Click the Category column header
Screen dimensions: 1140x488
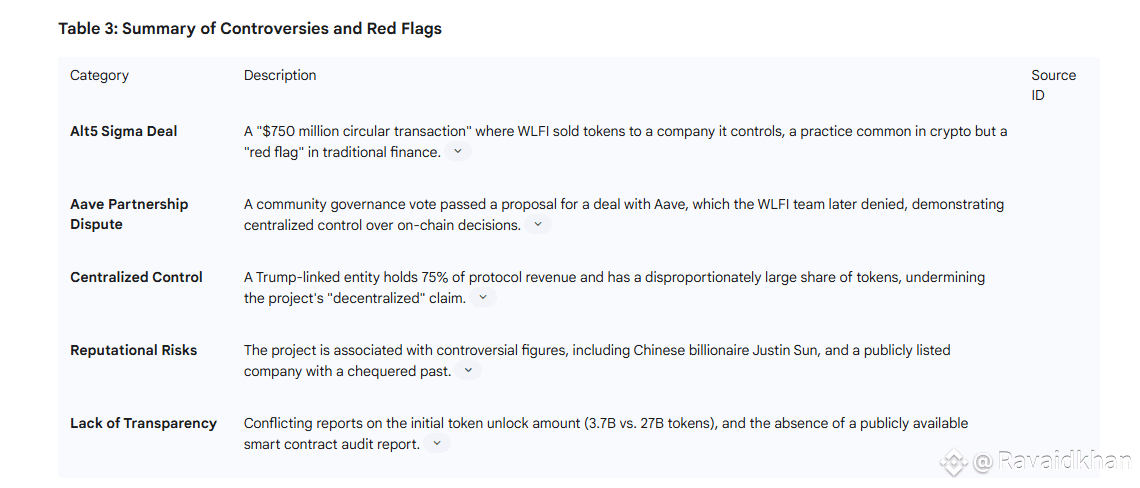pyautogui.click(x=100, y=76)
